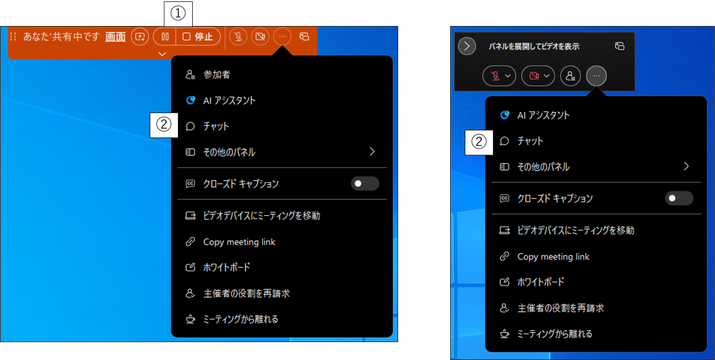The height and width of the screenshot is (360, 715).
Task: Click the パネルを展開してビデオを表示 label
Action: (x=534, y=47)
